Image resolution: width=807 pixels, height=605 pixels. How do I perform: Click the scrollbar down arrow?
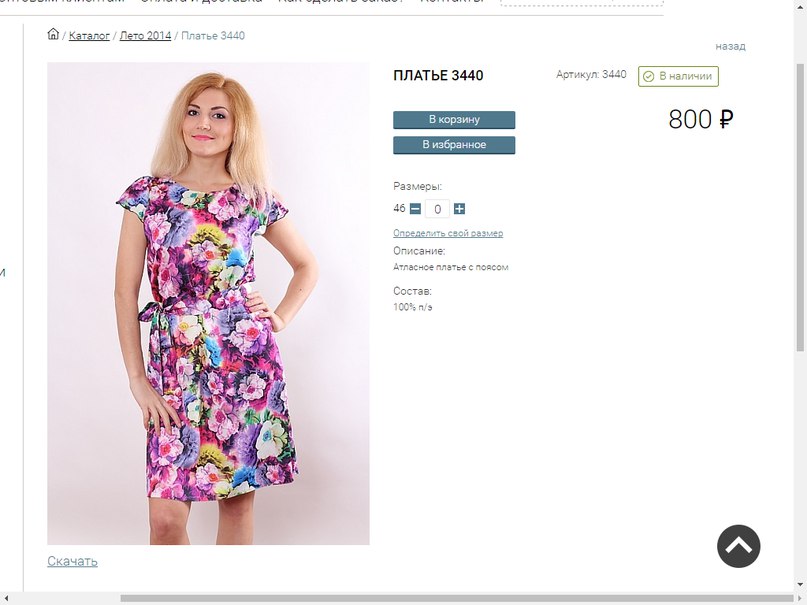(800, 585)
